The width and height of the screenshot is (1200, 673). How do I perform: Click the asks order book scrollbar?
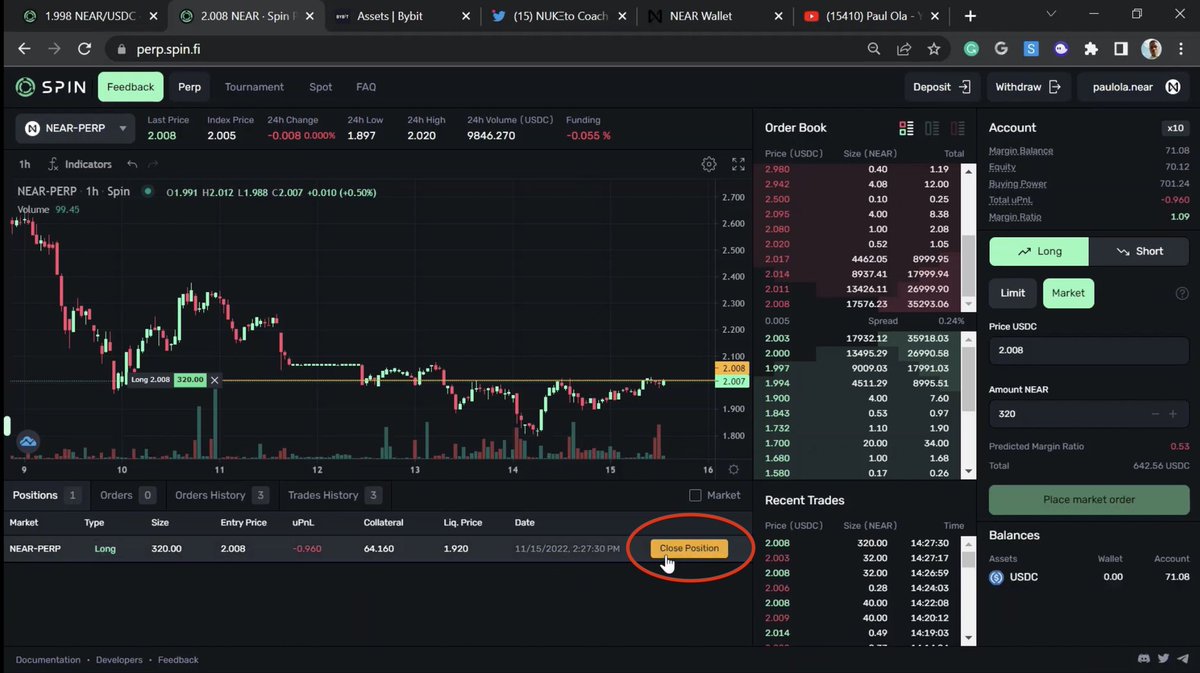[968, 237]
